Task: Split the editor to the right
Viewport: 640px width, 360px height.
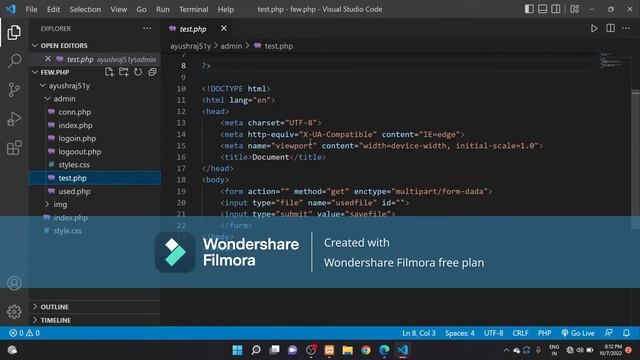Action: point(610,28)
